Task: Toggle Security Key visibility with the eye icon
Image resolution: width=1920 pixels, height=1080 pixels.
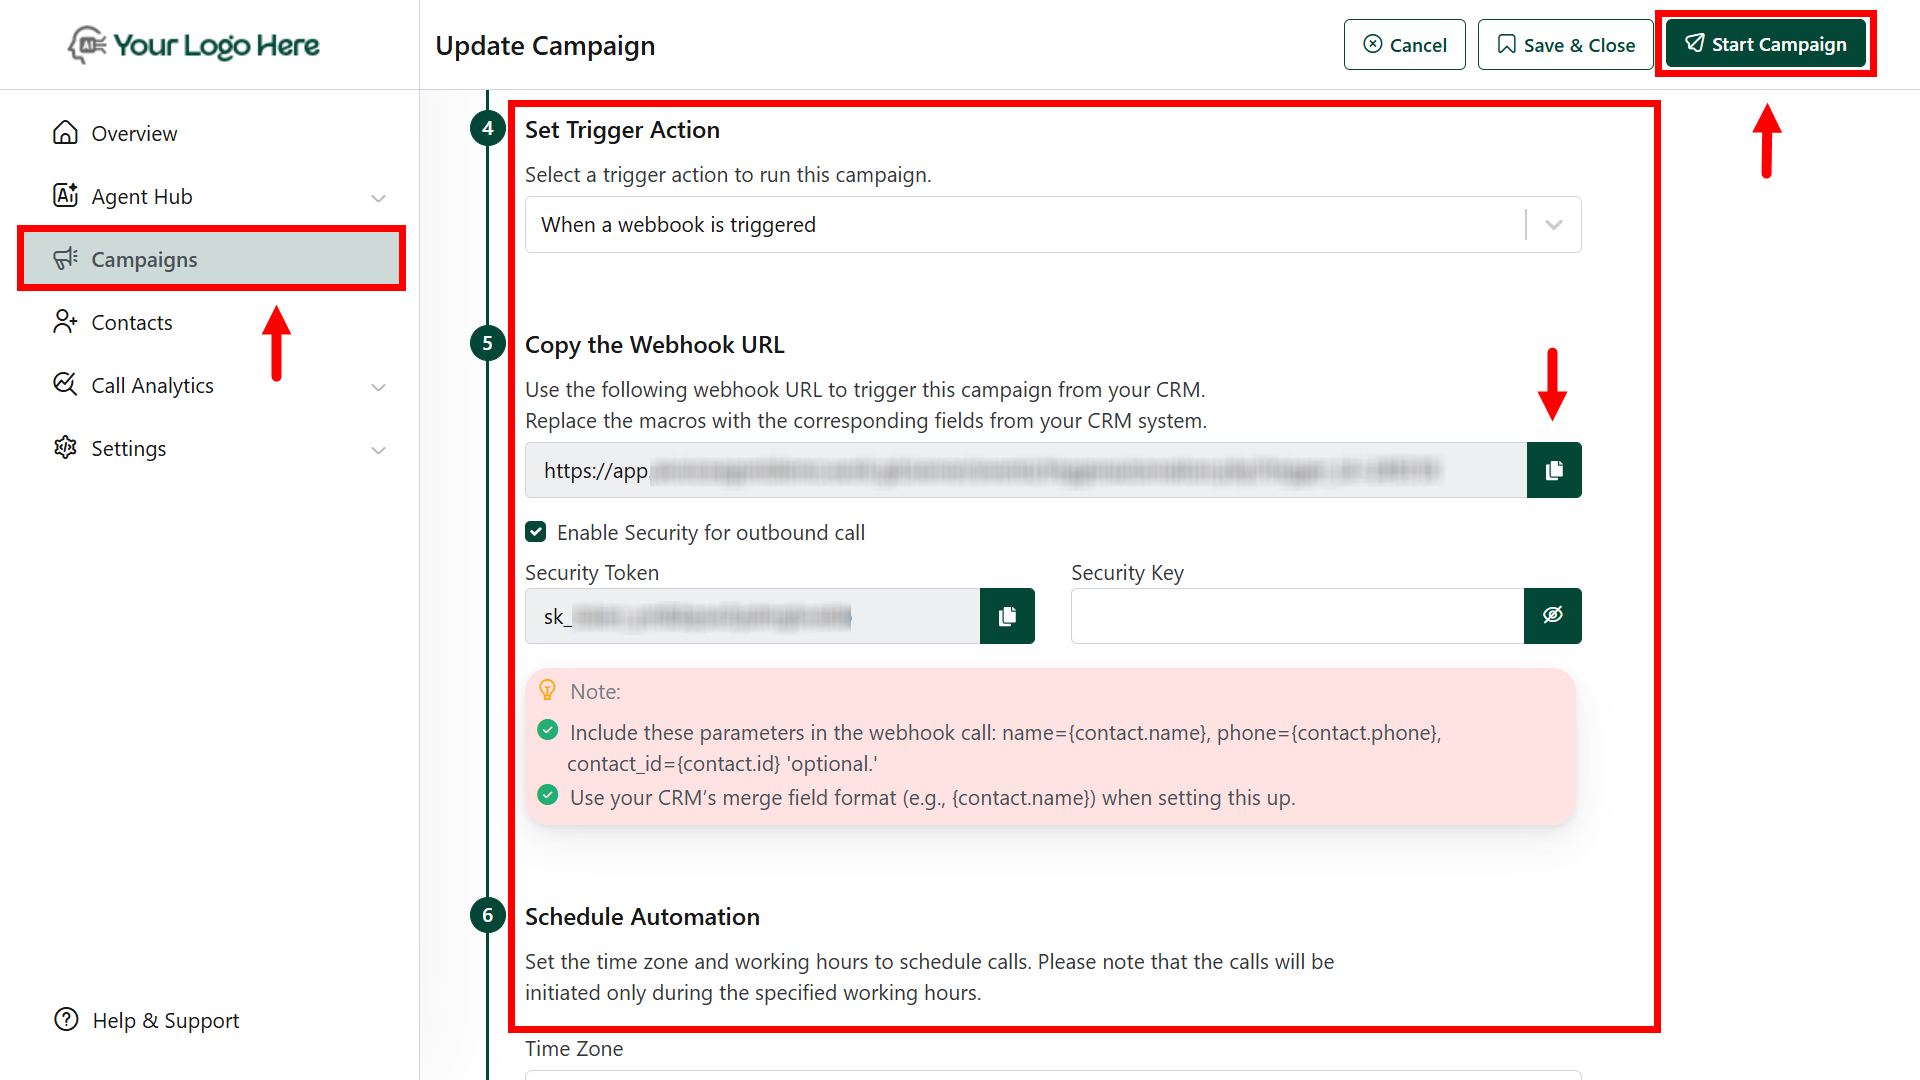Action: [1552, 616]
